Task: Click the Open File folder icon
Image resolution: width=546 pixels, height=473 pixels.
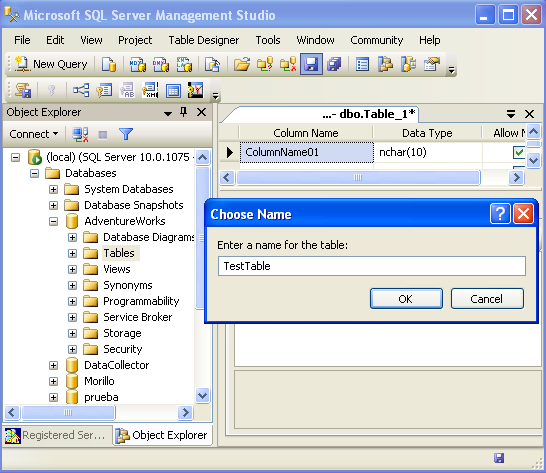Action: 242,64
